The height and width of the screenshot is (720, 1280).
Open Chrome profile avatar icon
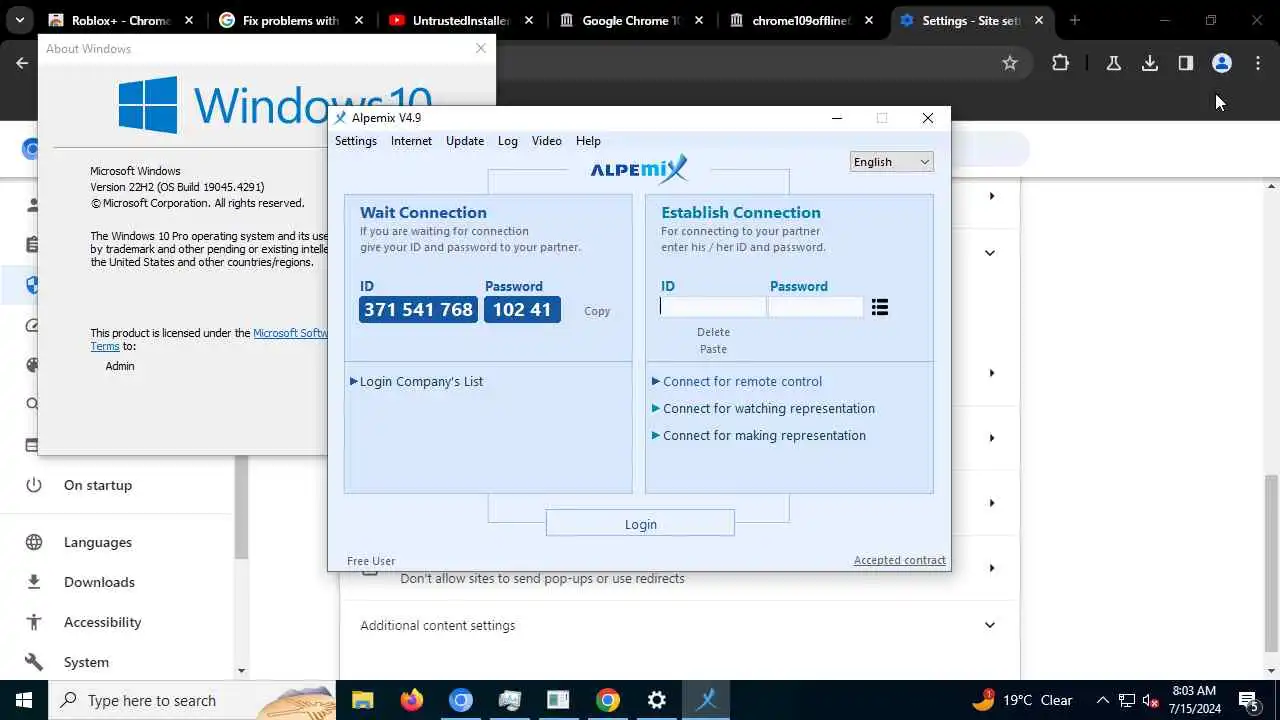pyautogui.click(x=1222, y=63)
